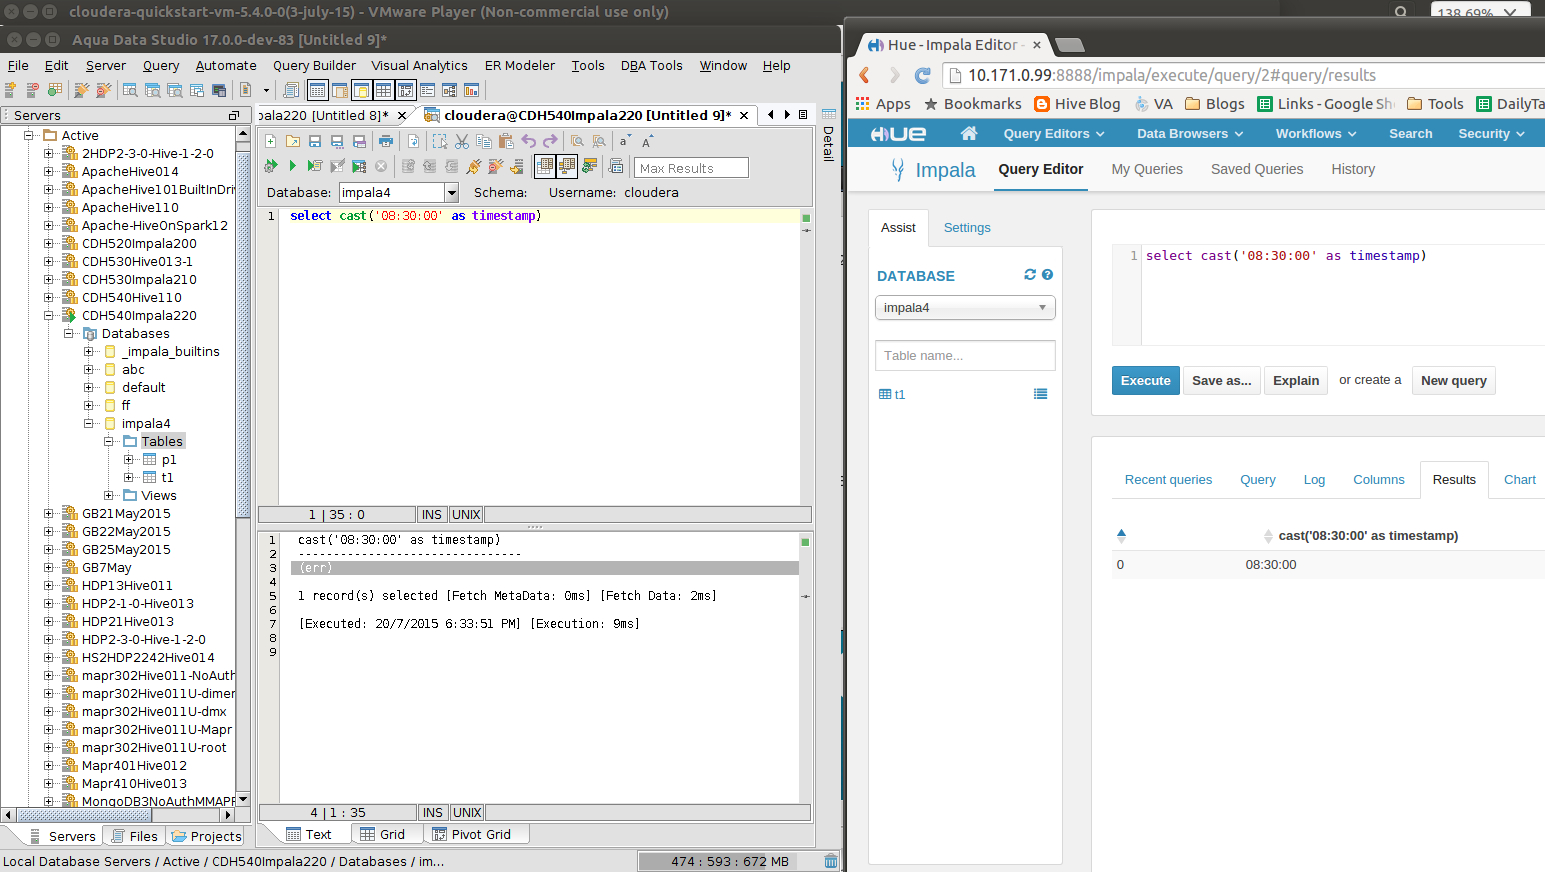
Task: Open the Data Browsers dropdown in Hue
Action: click(1190, 133)
